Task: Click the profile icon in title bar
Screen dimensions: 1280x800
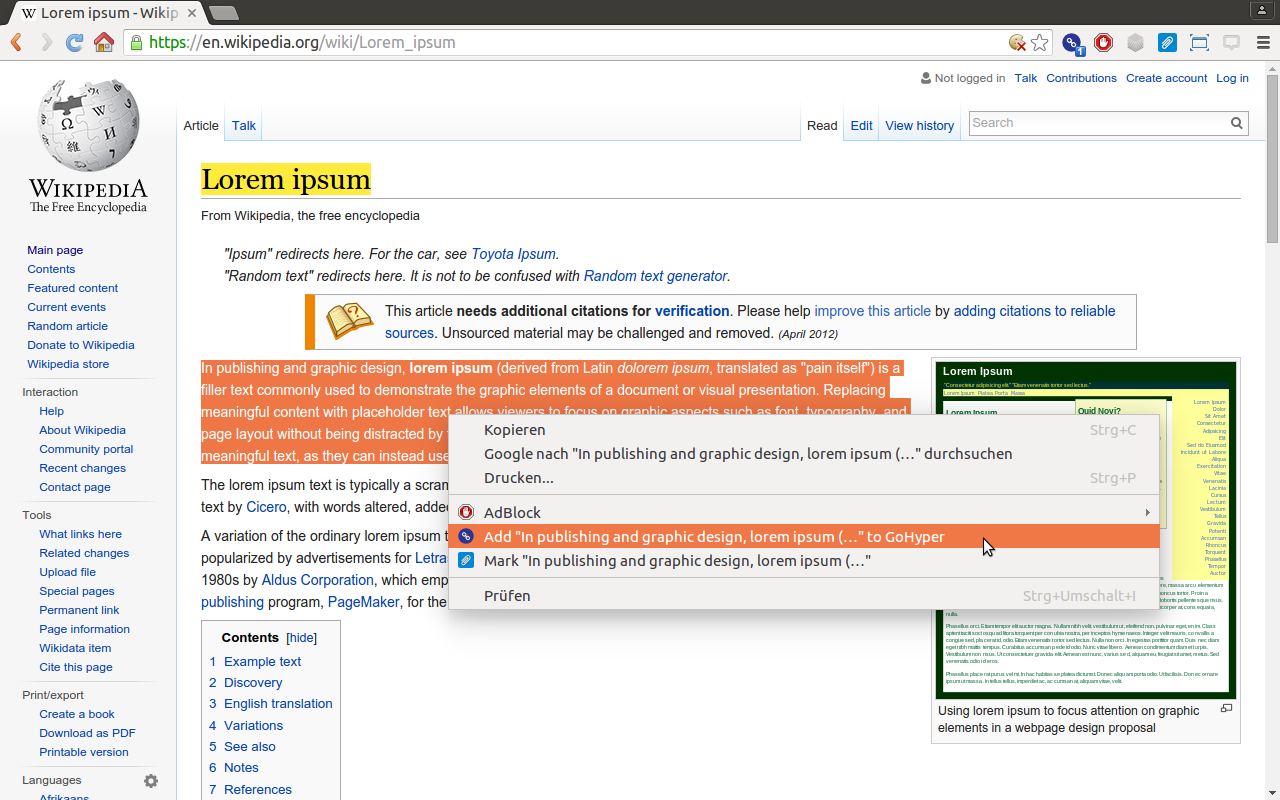Action: pos(1262,9)
